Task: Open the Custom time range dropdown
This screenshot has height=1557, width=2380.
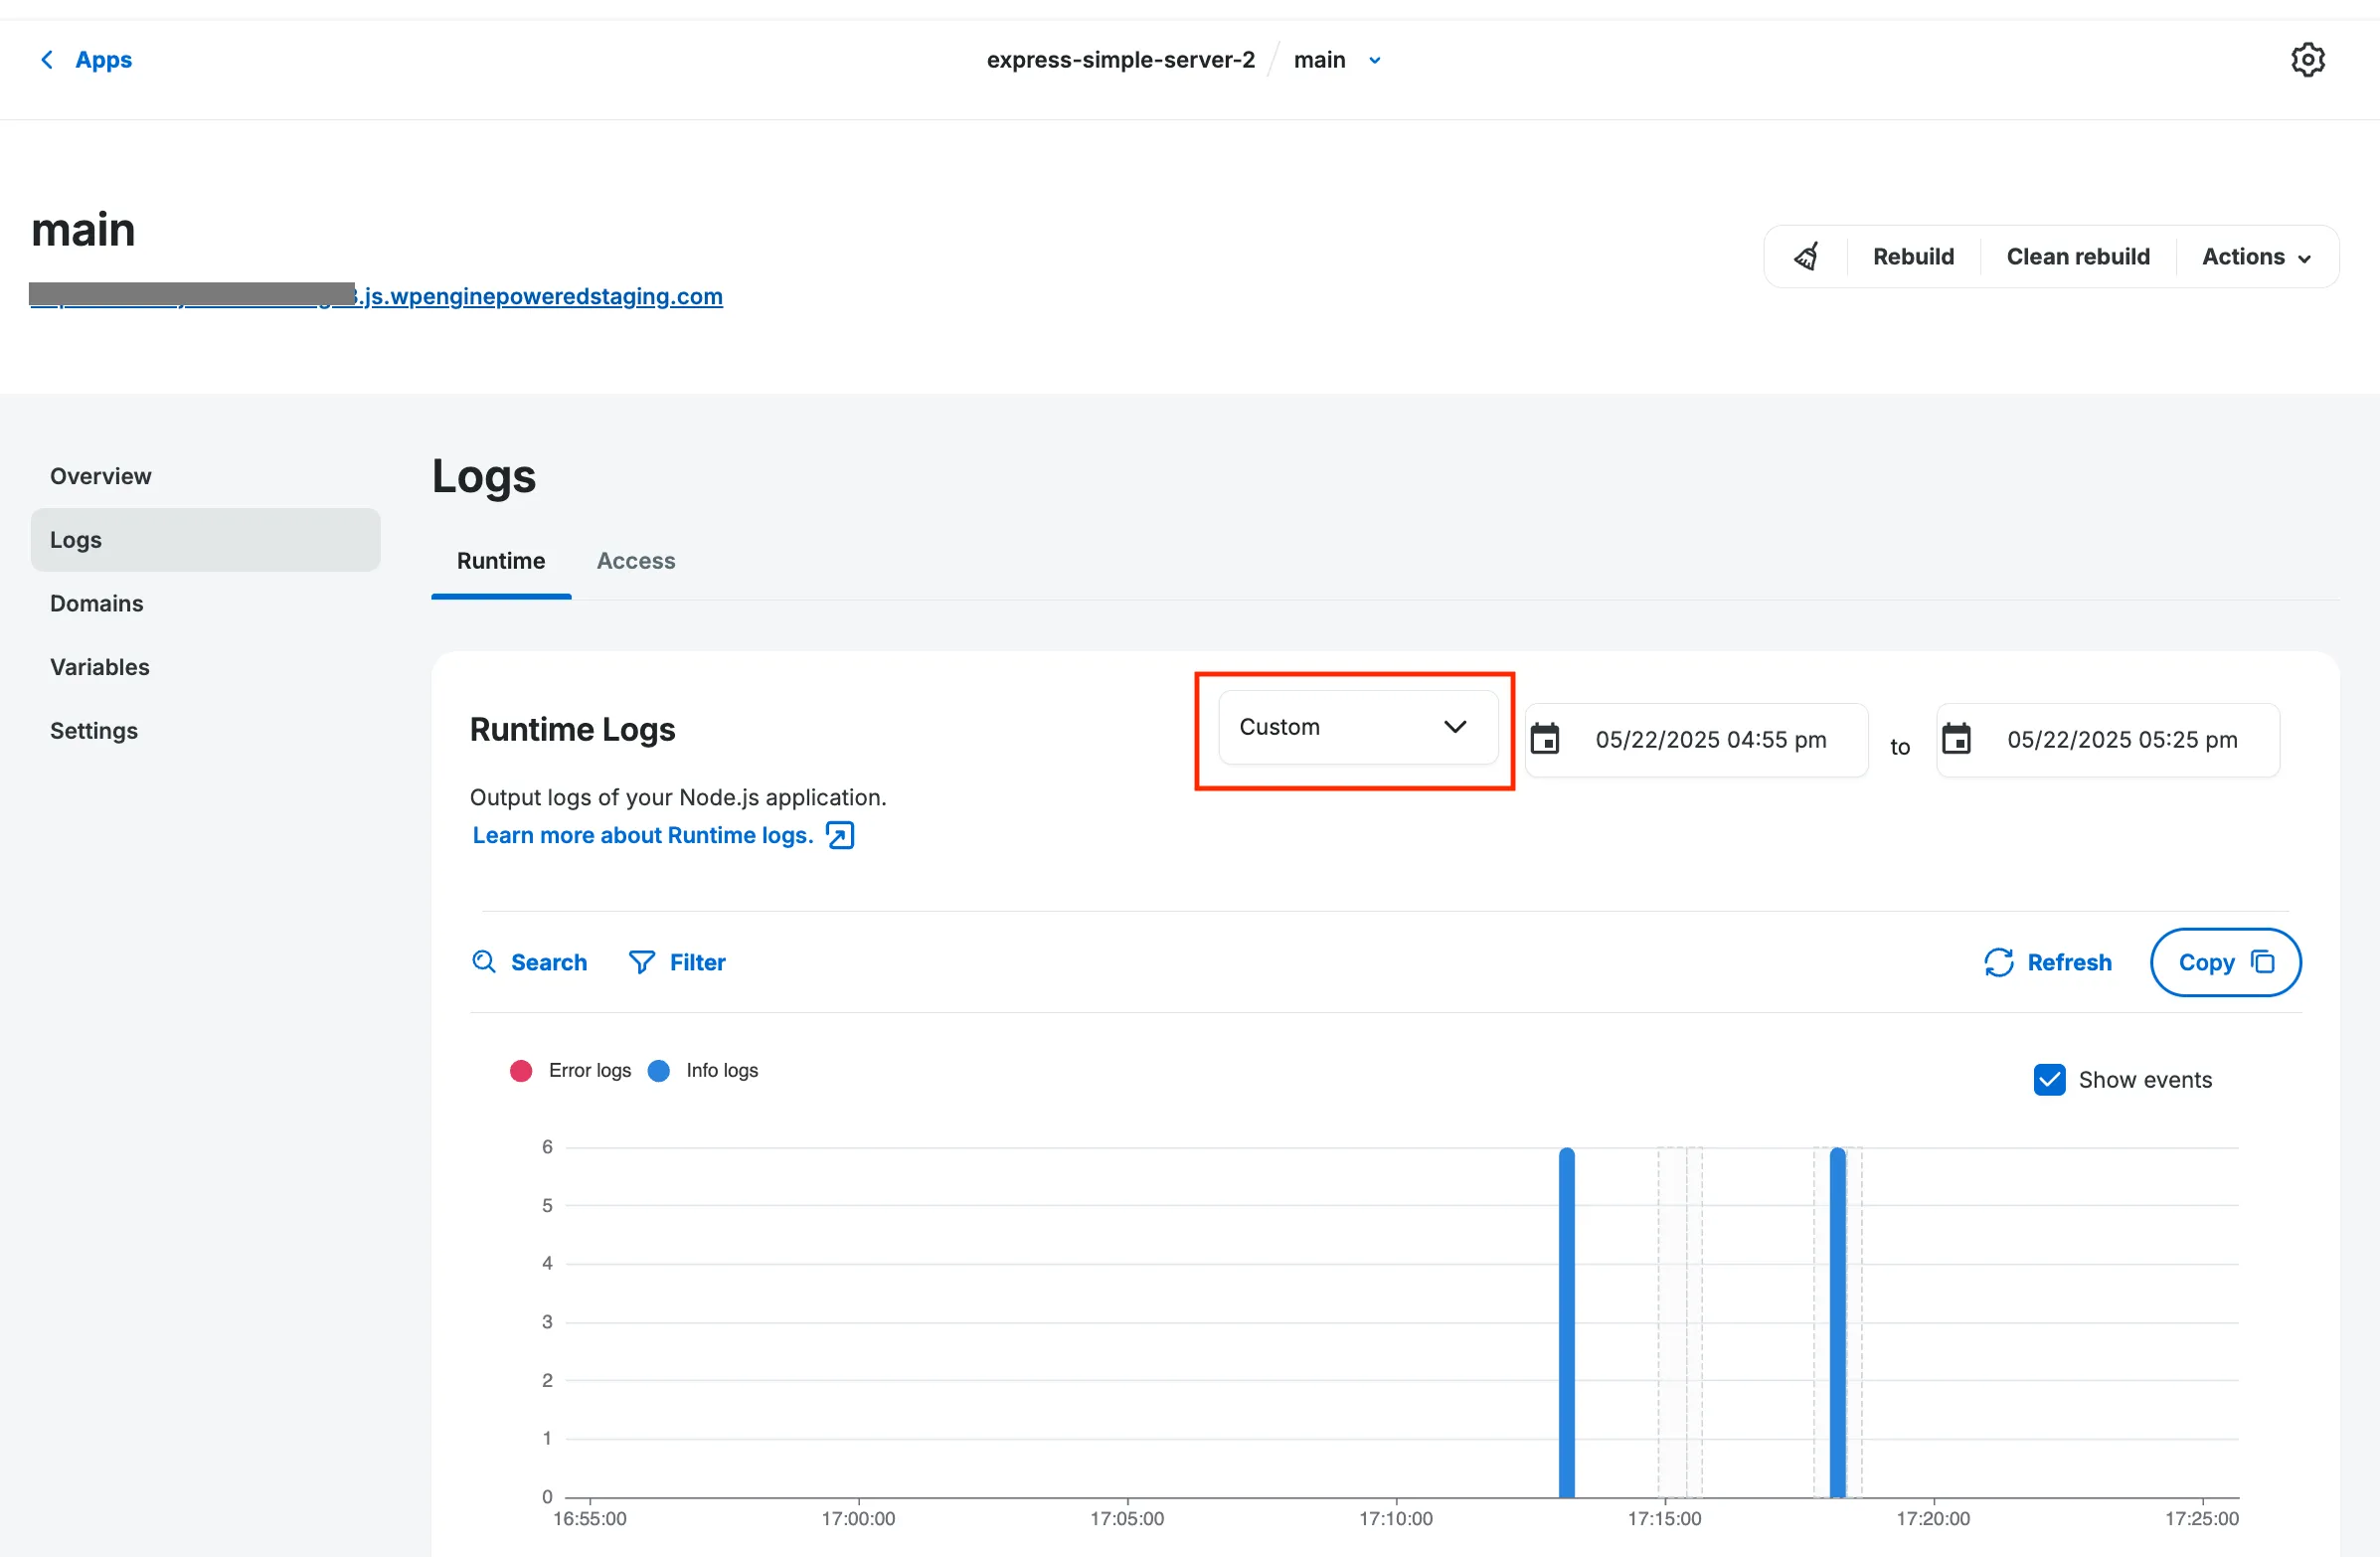Action: tap(1356, 727)
